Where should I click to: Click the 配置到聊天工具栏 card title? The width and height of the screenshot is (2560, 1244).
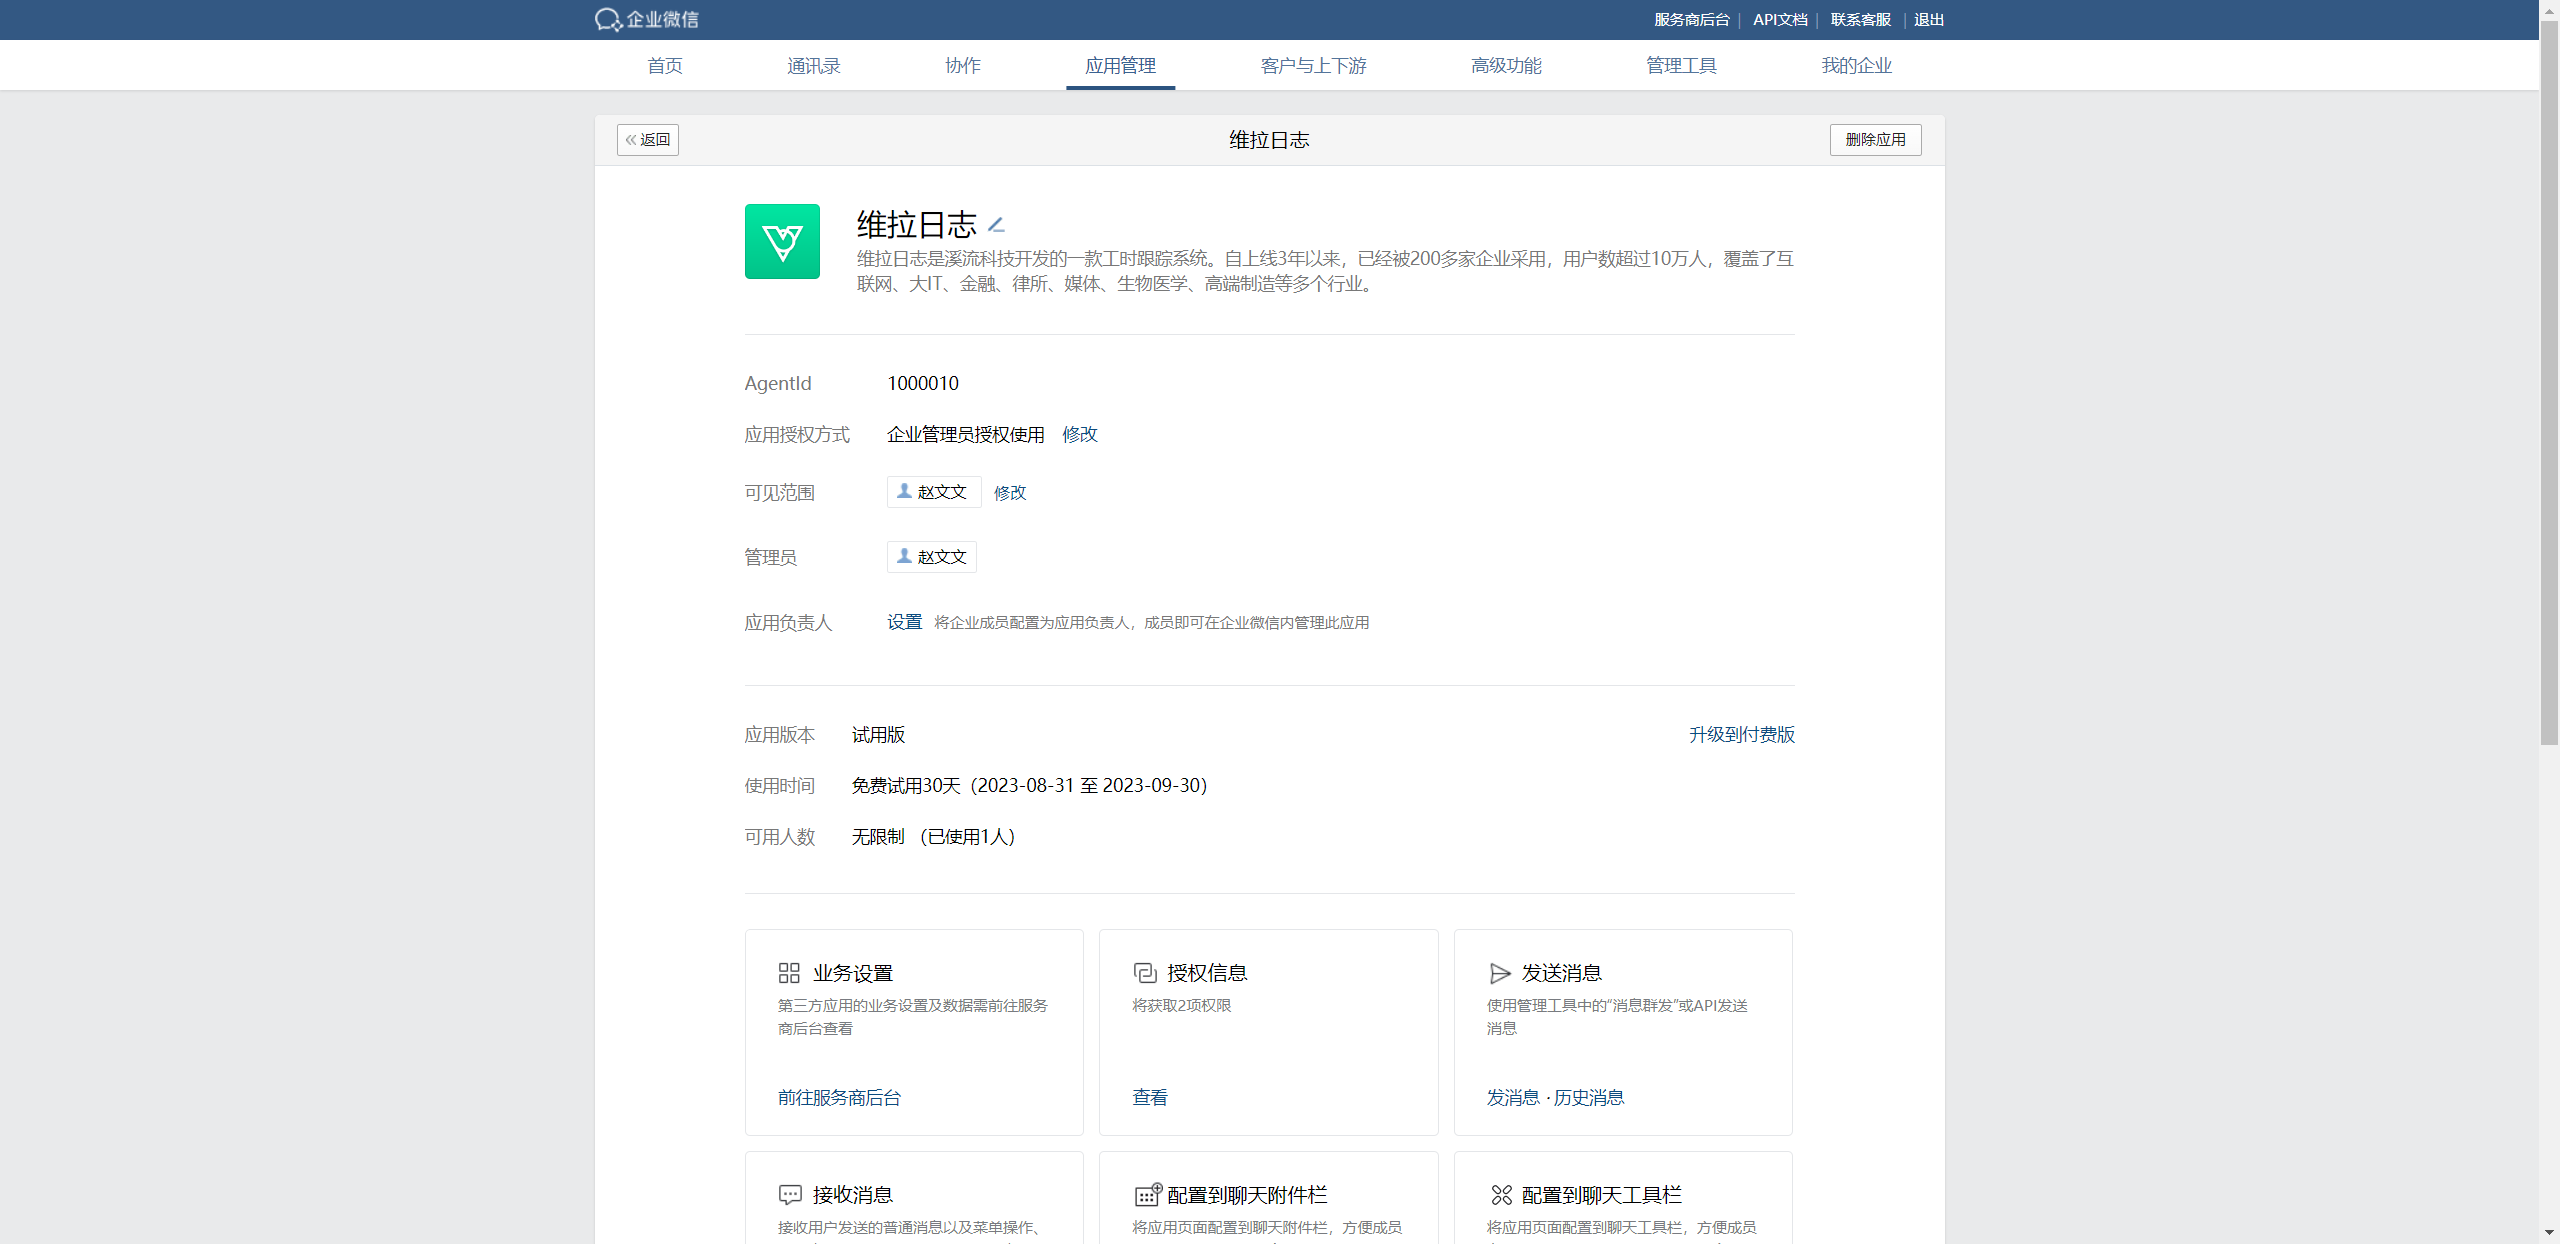1602,1195
